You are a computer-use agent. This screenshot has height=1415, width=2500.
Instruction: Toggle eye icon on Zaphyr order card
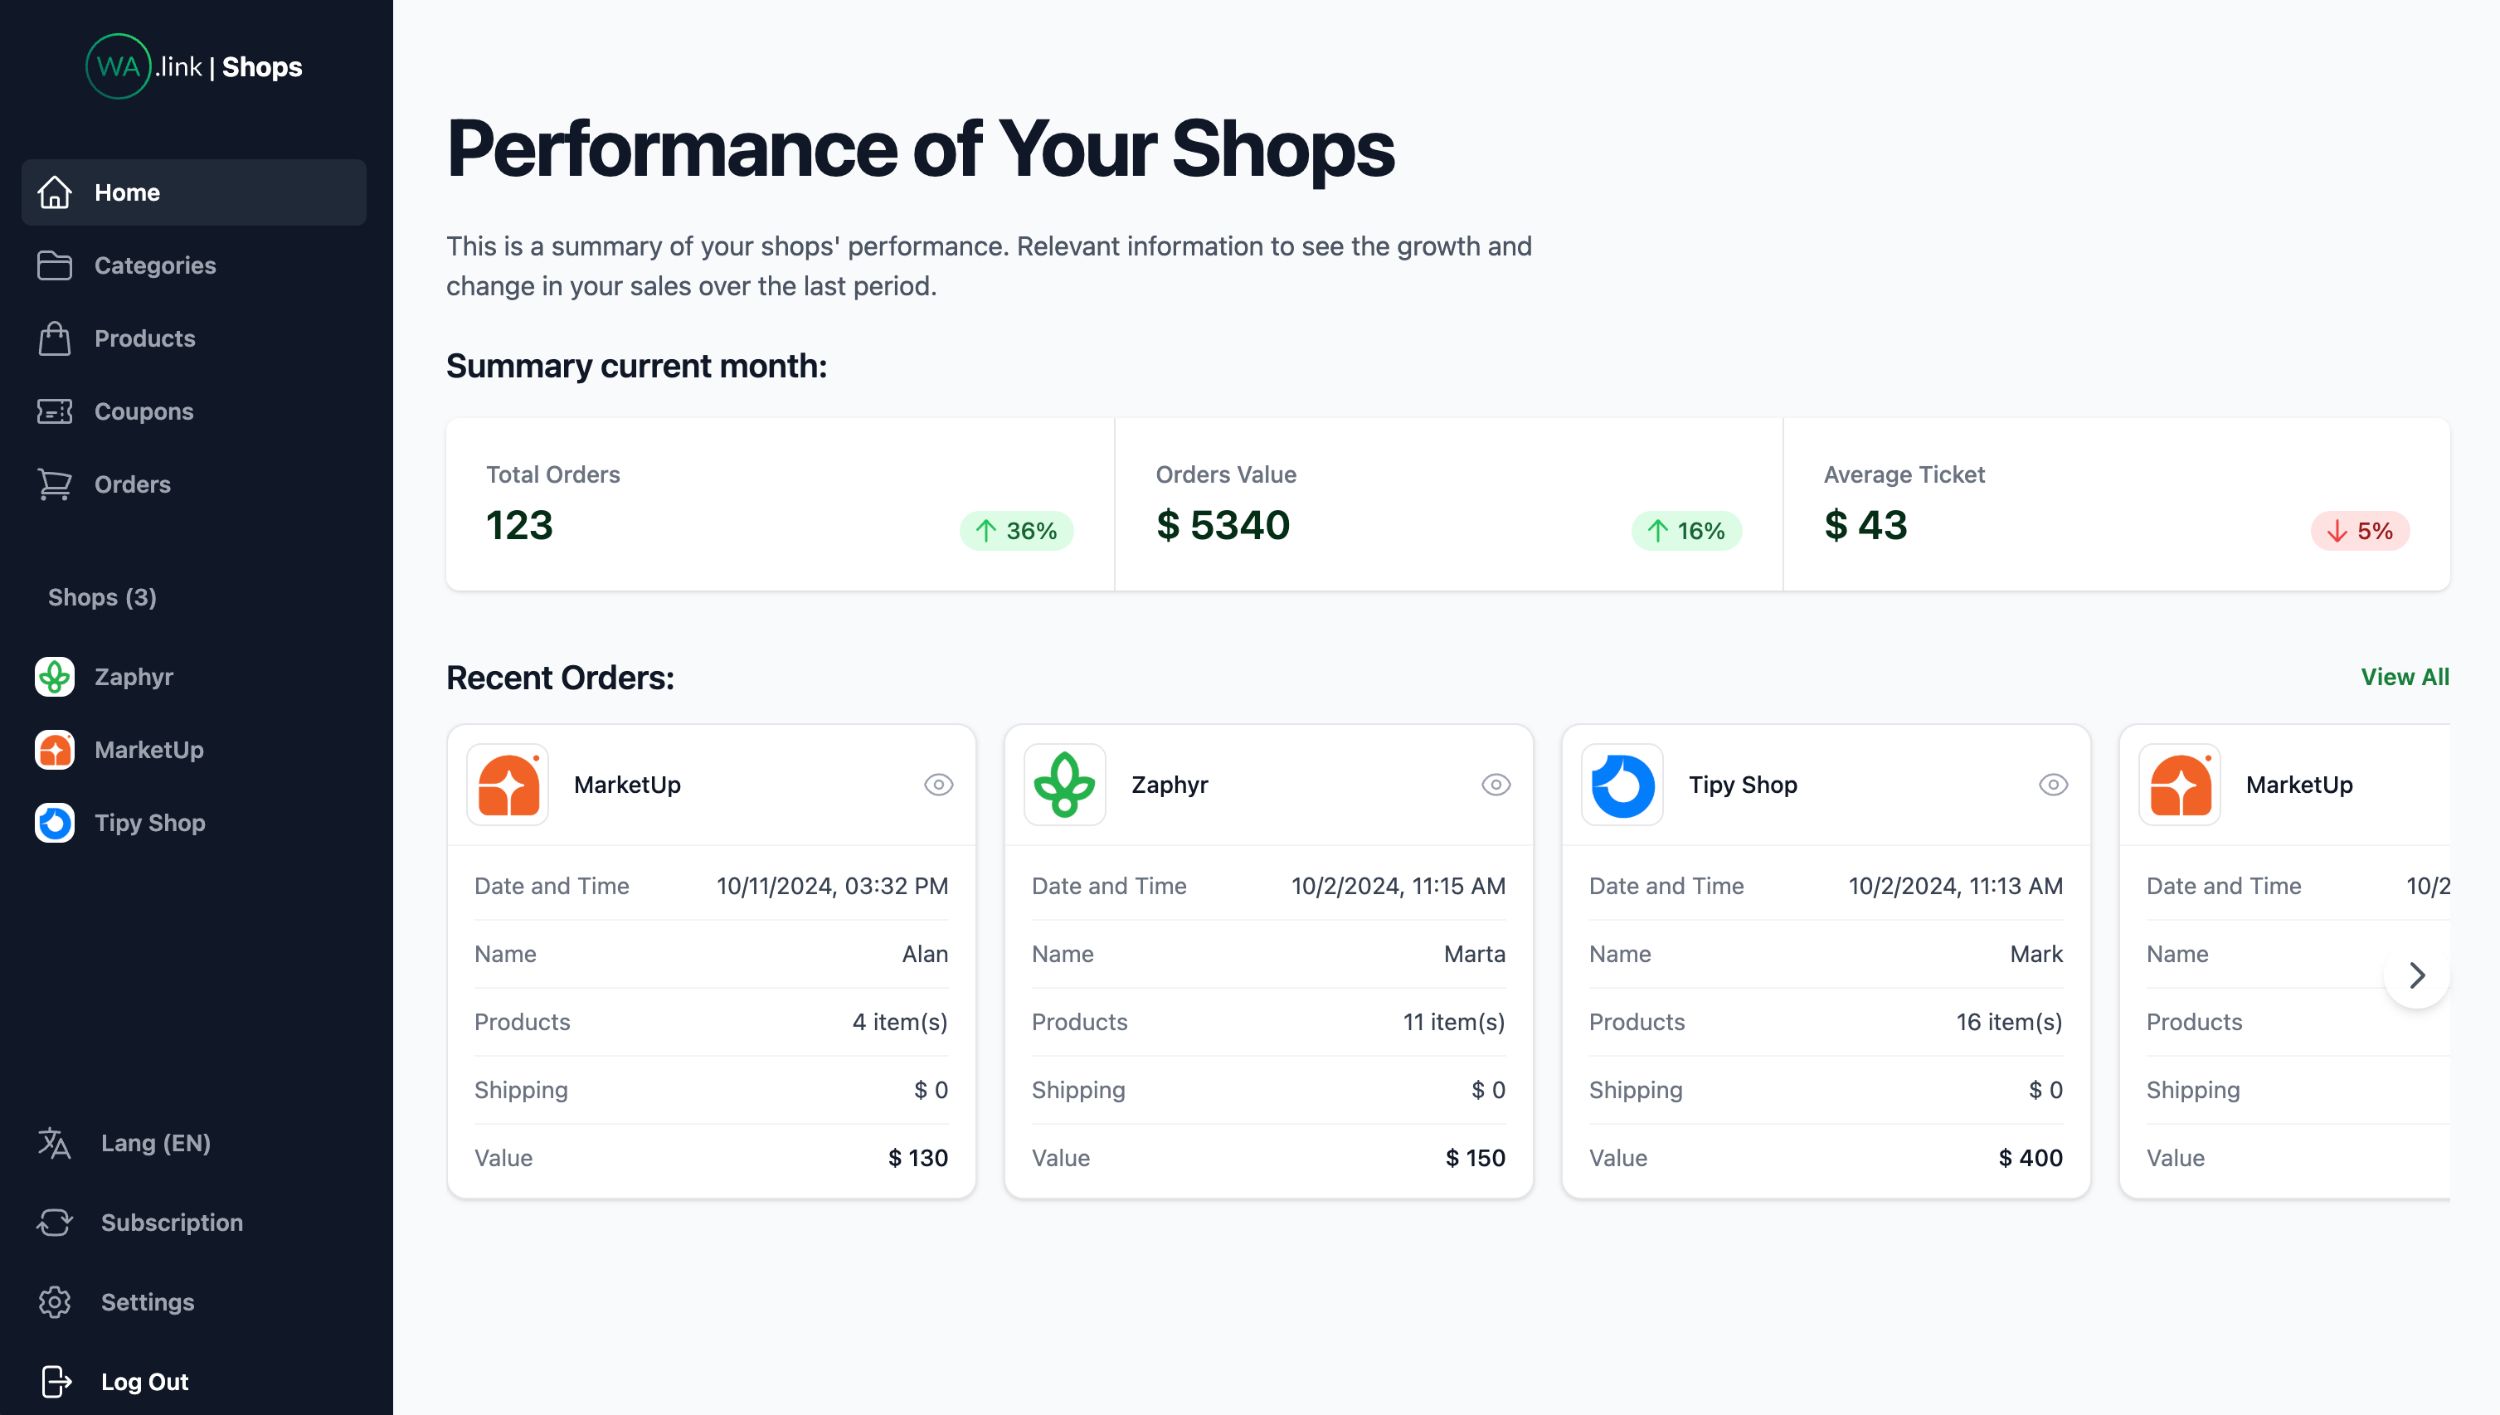(x=1495, y=785)
